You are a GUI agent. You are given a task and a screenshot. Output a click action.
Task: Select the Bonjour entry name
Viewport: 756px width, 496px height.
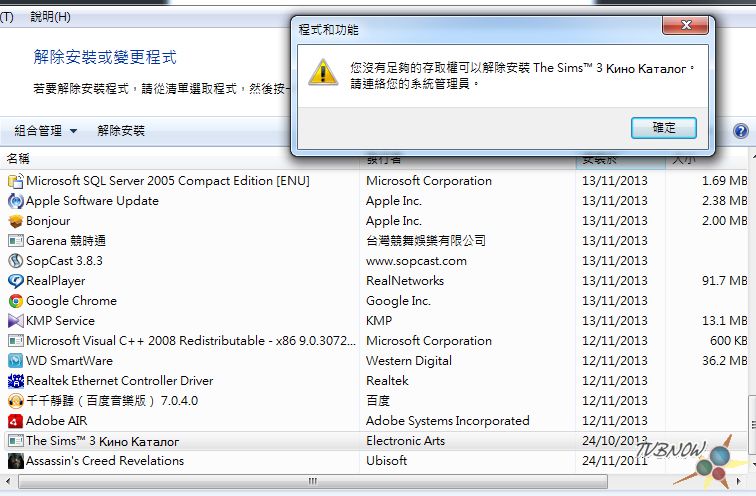(x=48, y=221)
